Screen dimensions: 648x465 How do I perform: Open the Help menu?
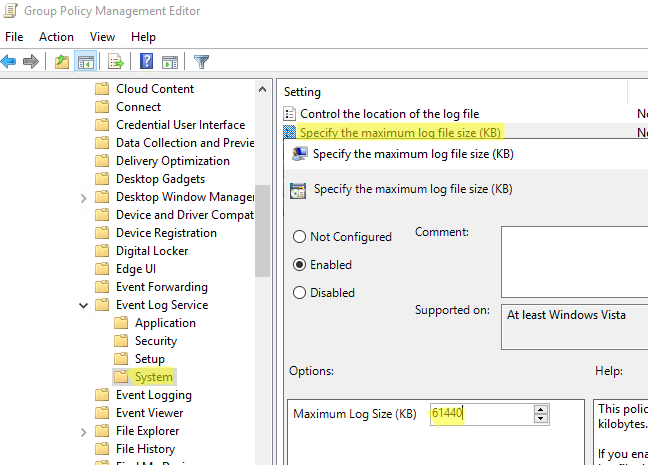tap(143, 37)
